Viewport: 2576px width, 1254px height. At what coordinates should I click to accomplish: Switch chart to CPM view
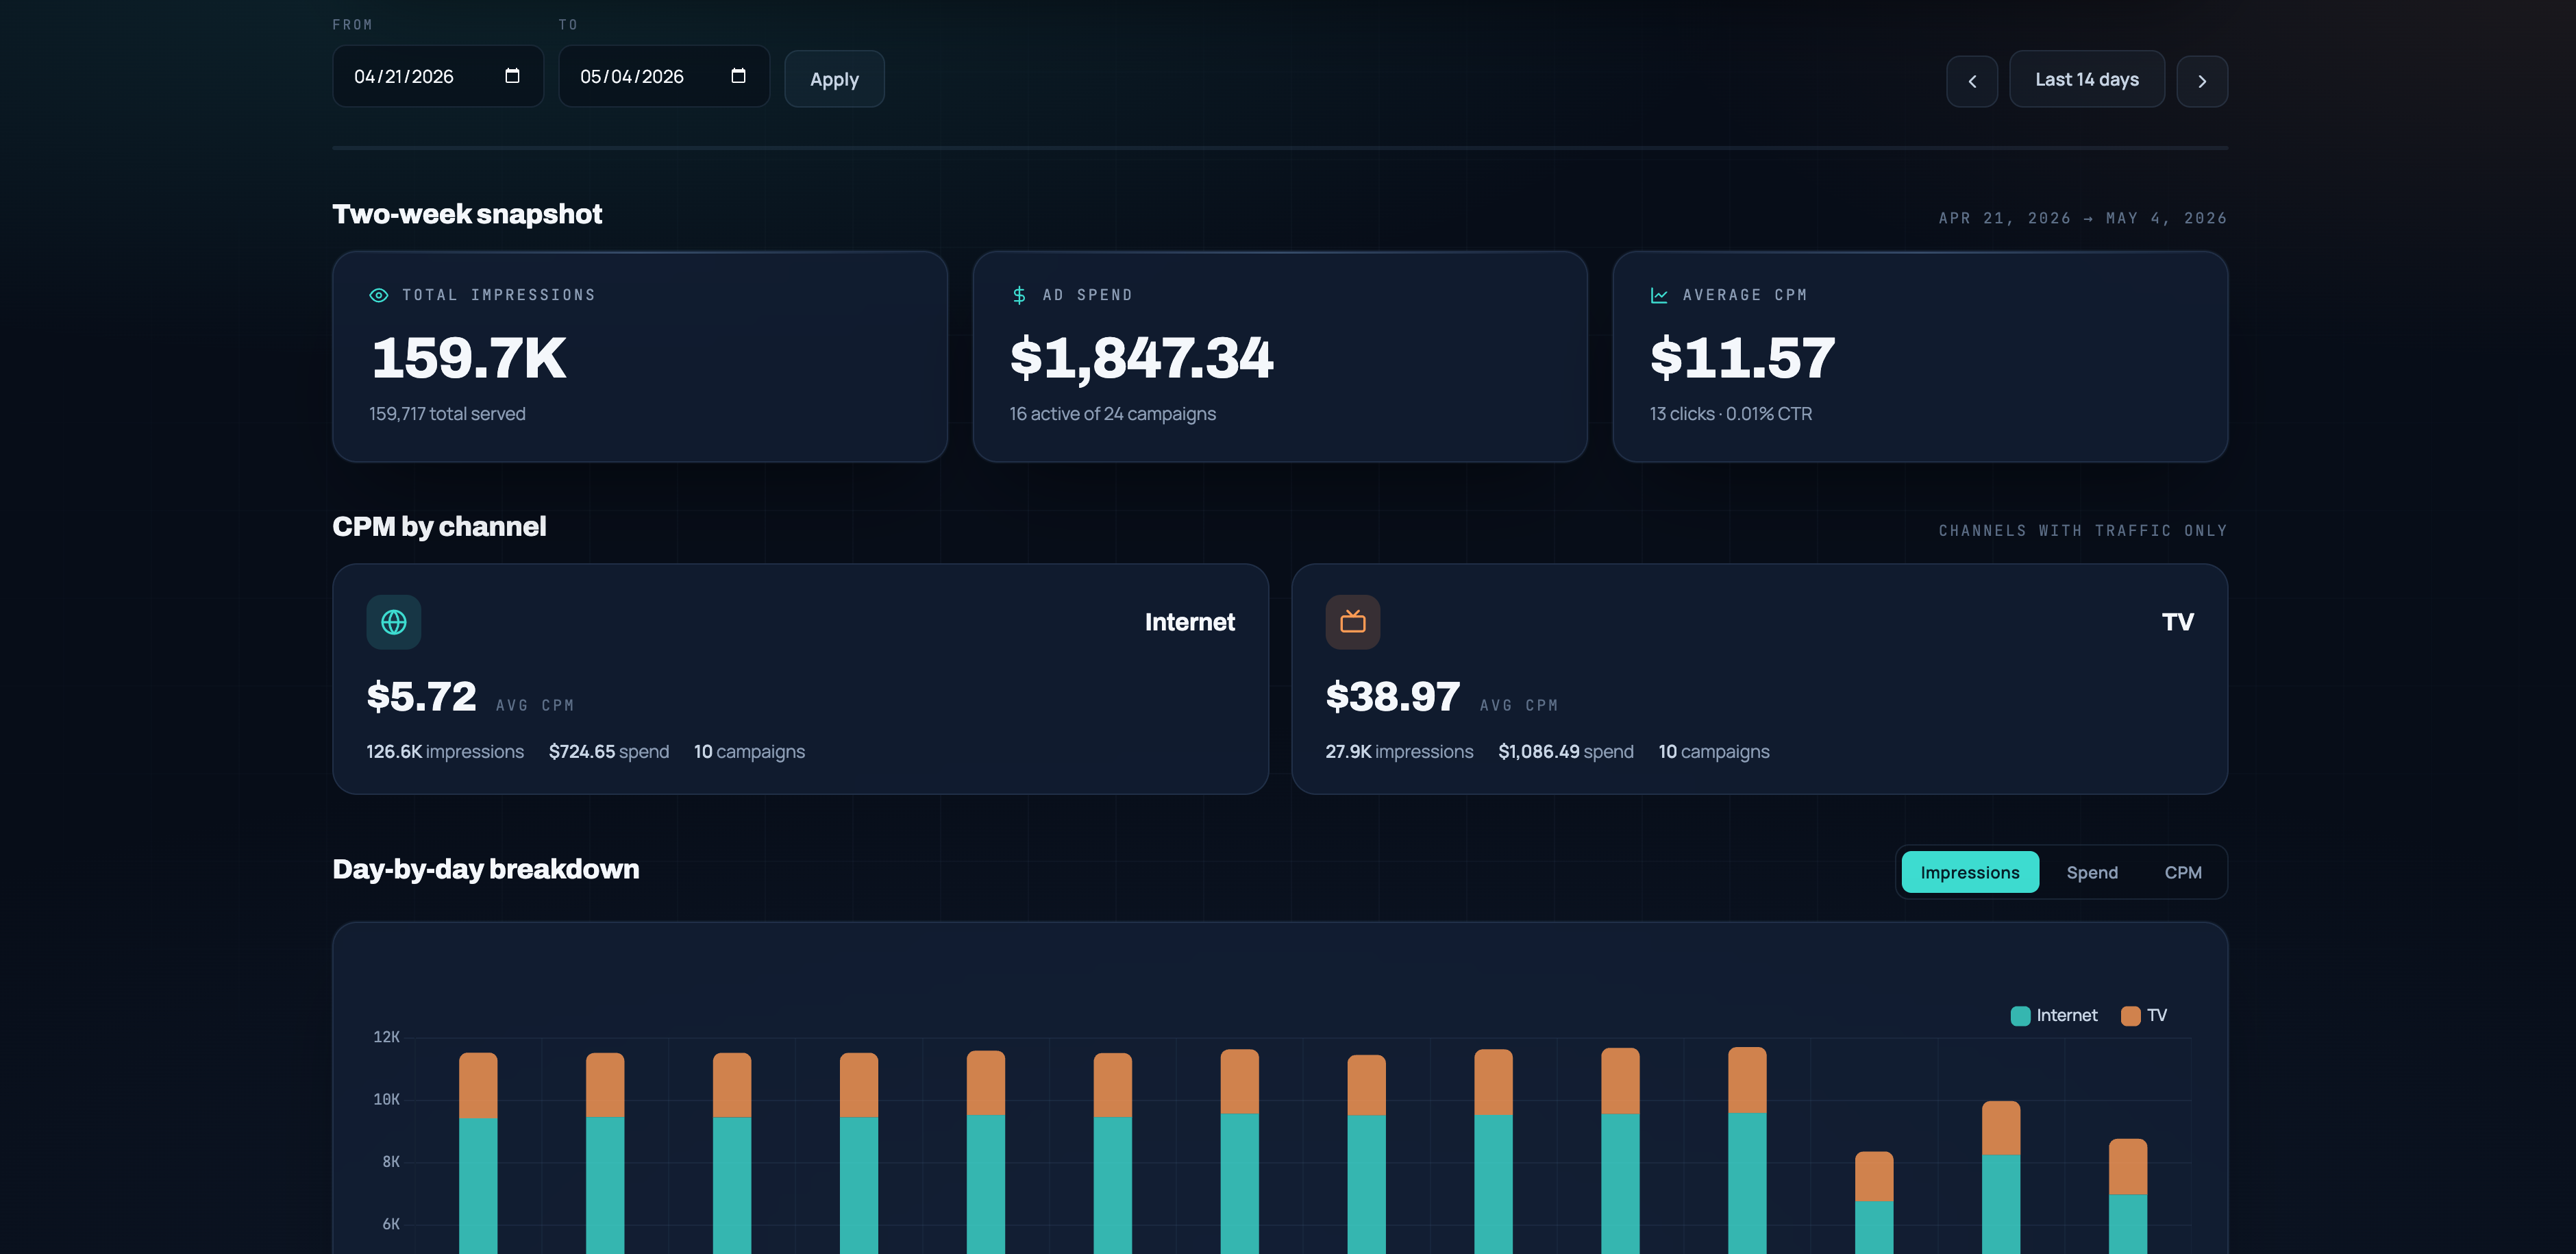click(2183, 872)
